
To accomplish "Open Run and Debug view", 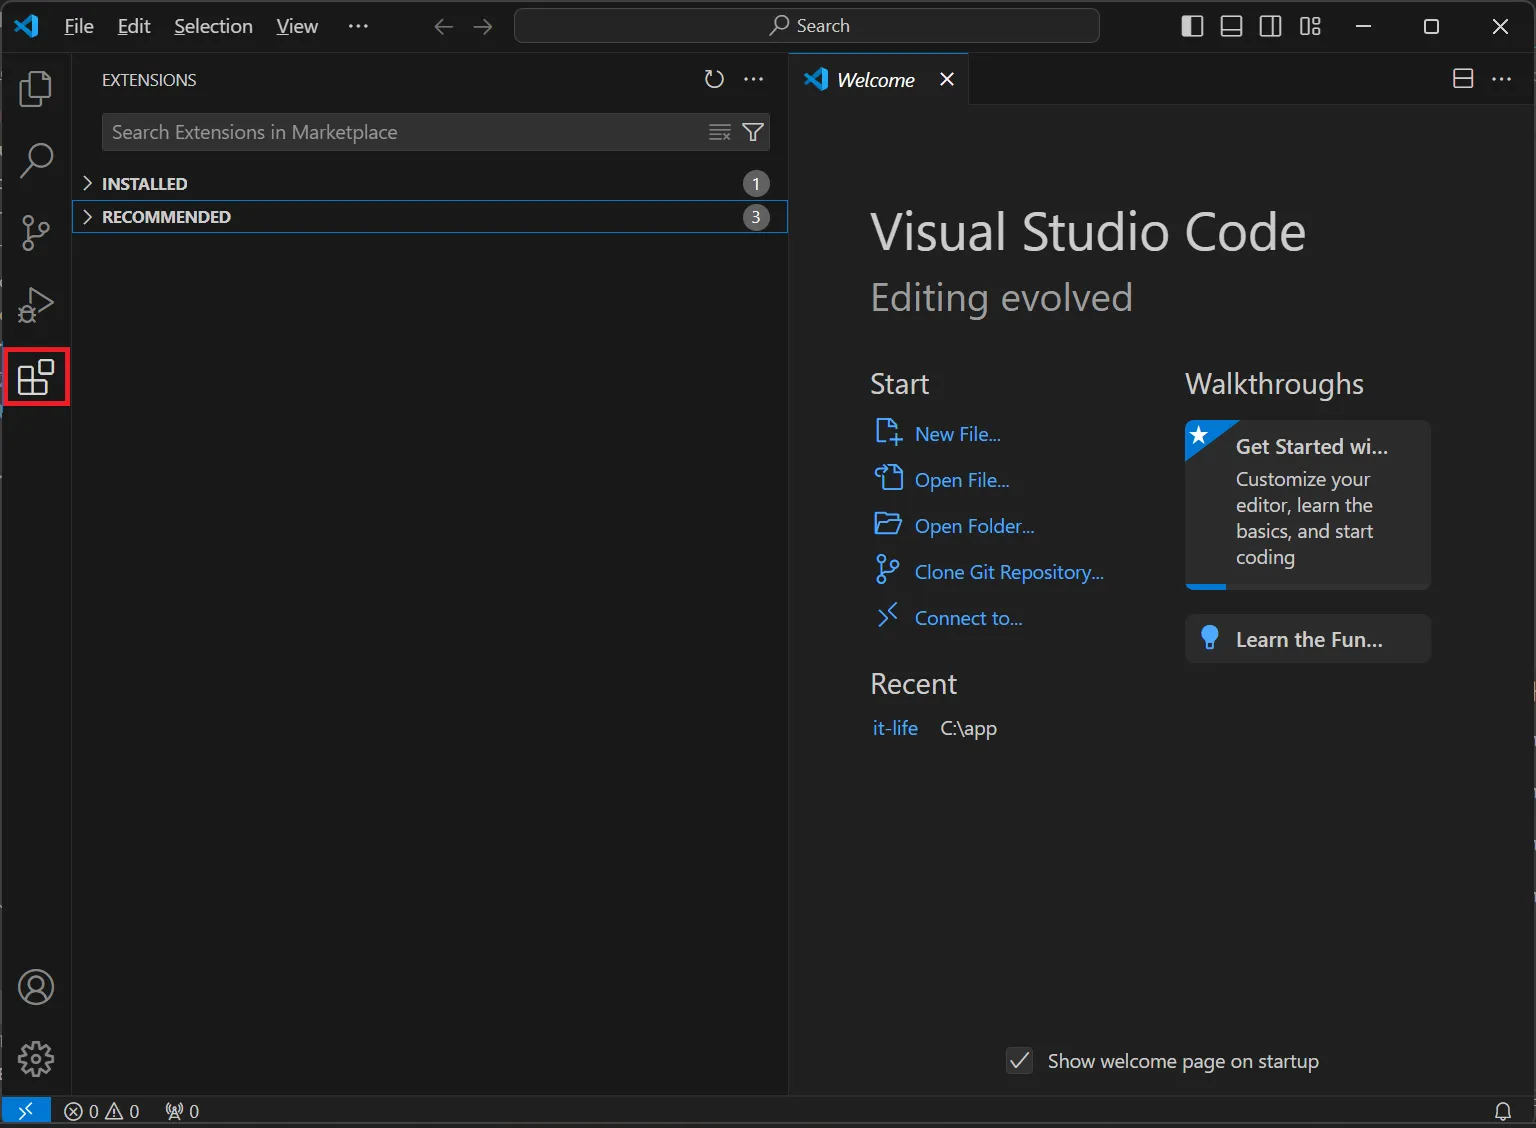I will pyautogui.click(x=36, y=305).
